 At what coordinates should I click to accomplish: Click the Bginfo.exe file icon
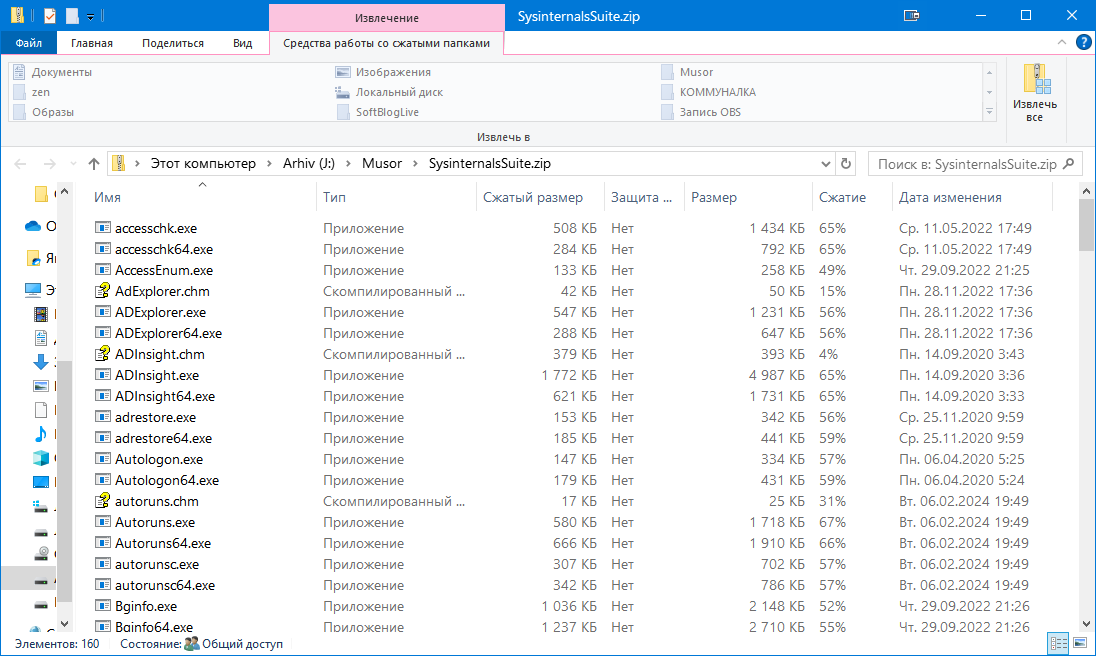click(x=103, y=606)
